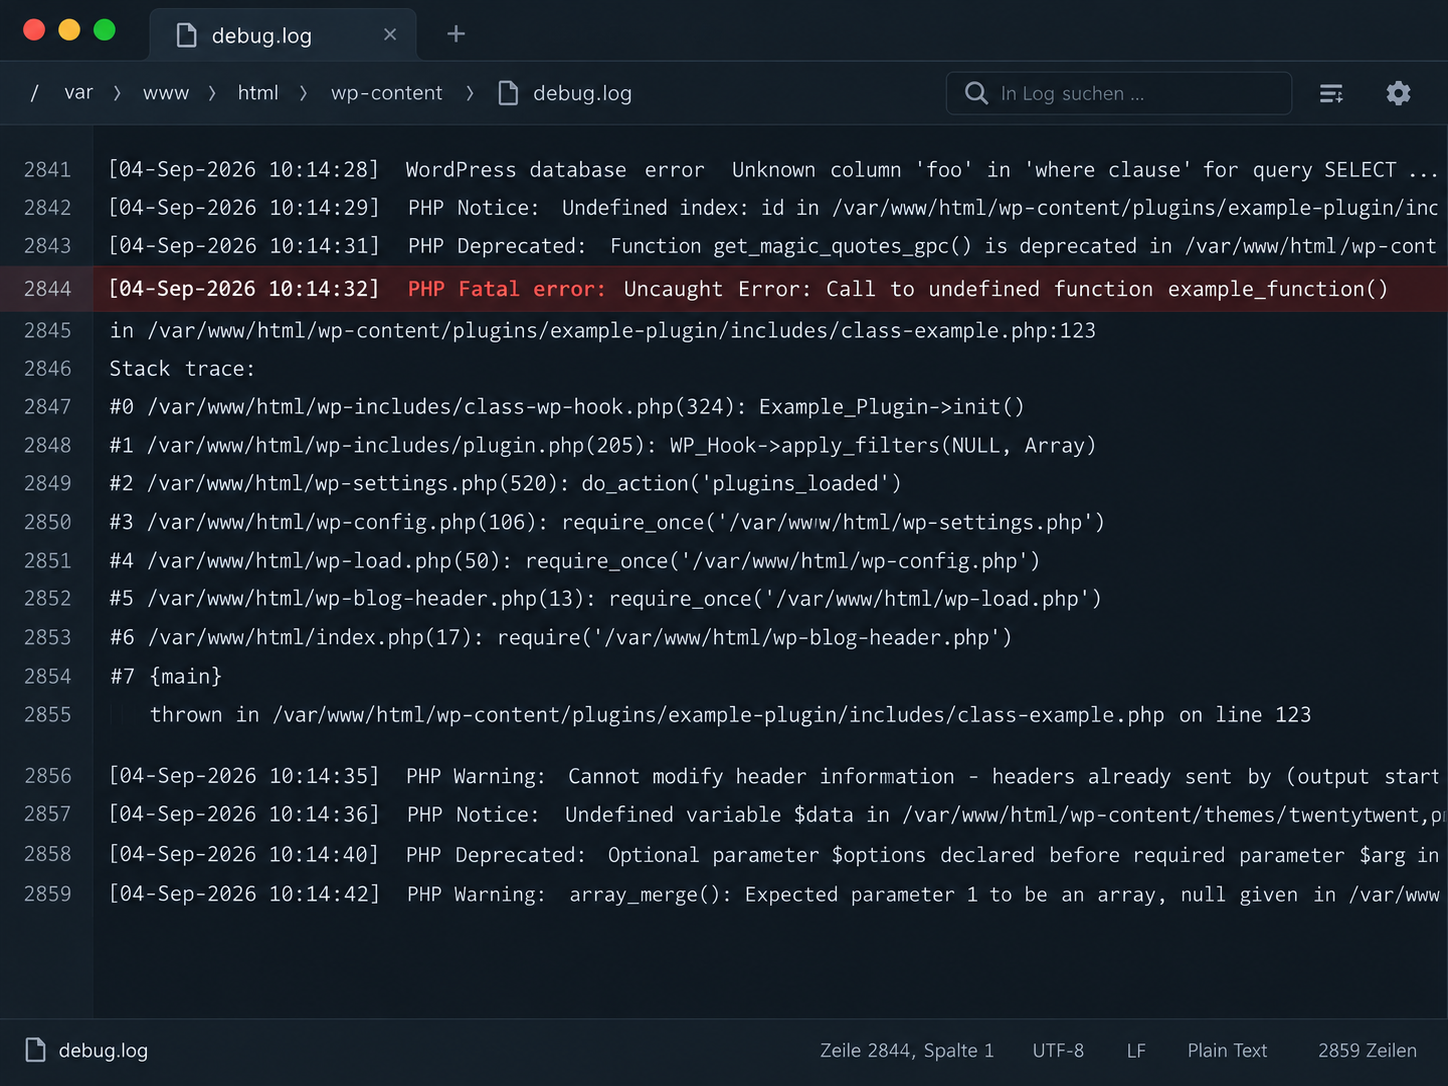
Task: Click 'thrown in' line 2855
Action: (730, 715)
